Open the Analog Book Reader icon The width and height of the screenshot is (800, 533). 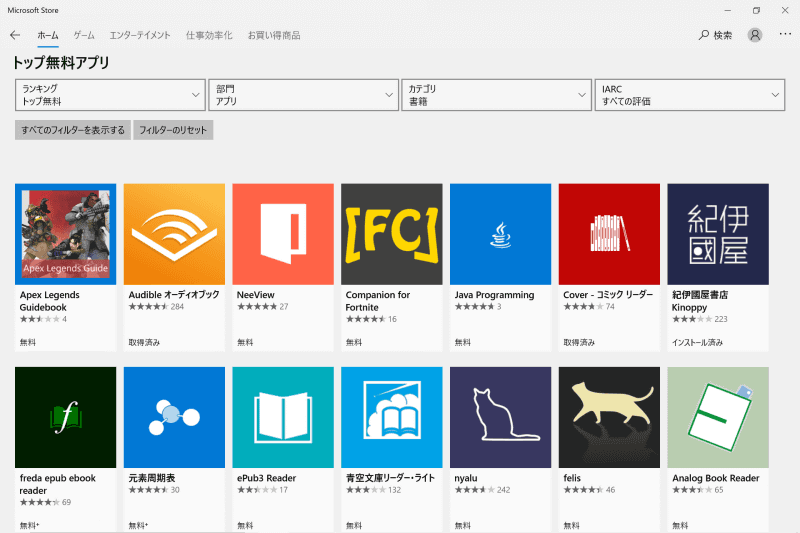point(718,417)
